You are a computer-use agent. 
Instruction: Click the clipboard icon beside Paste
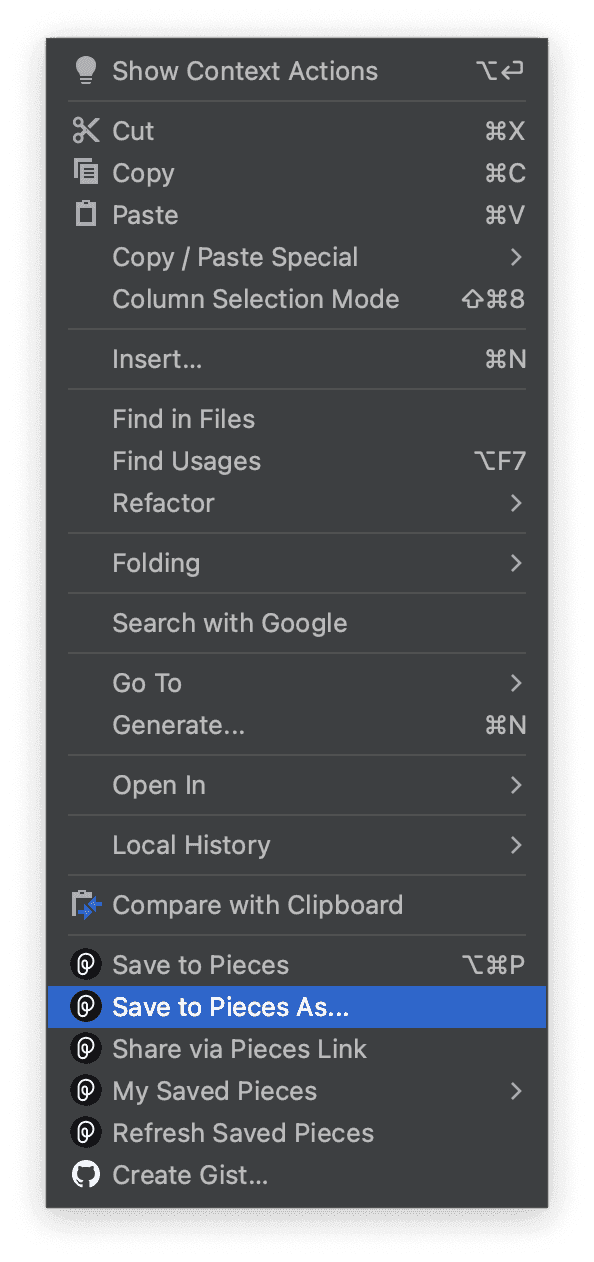coord(86,214)
